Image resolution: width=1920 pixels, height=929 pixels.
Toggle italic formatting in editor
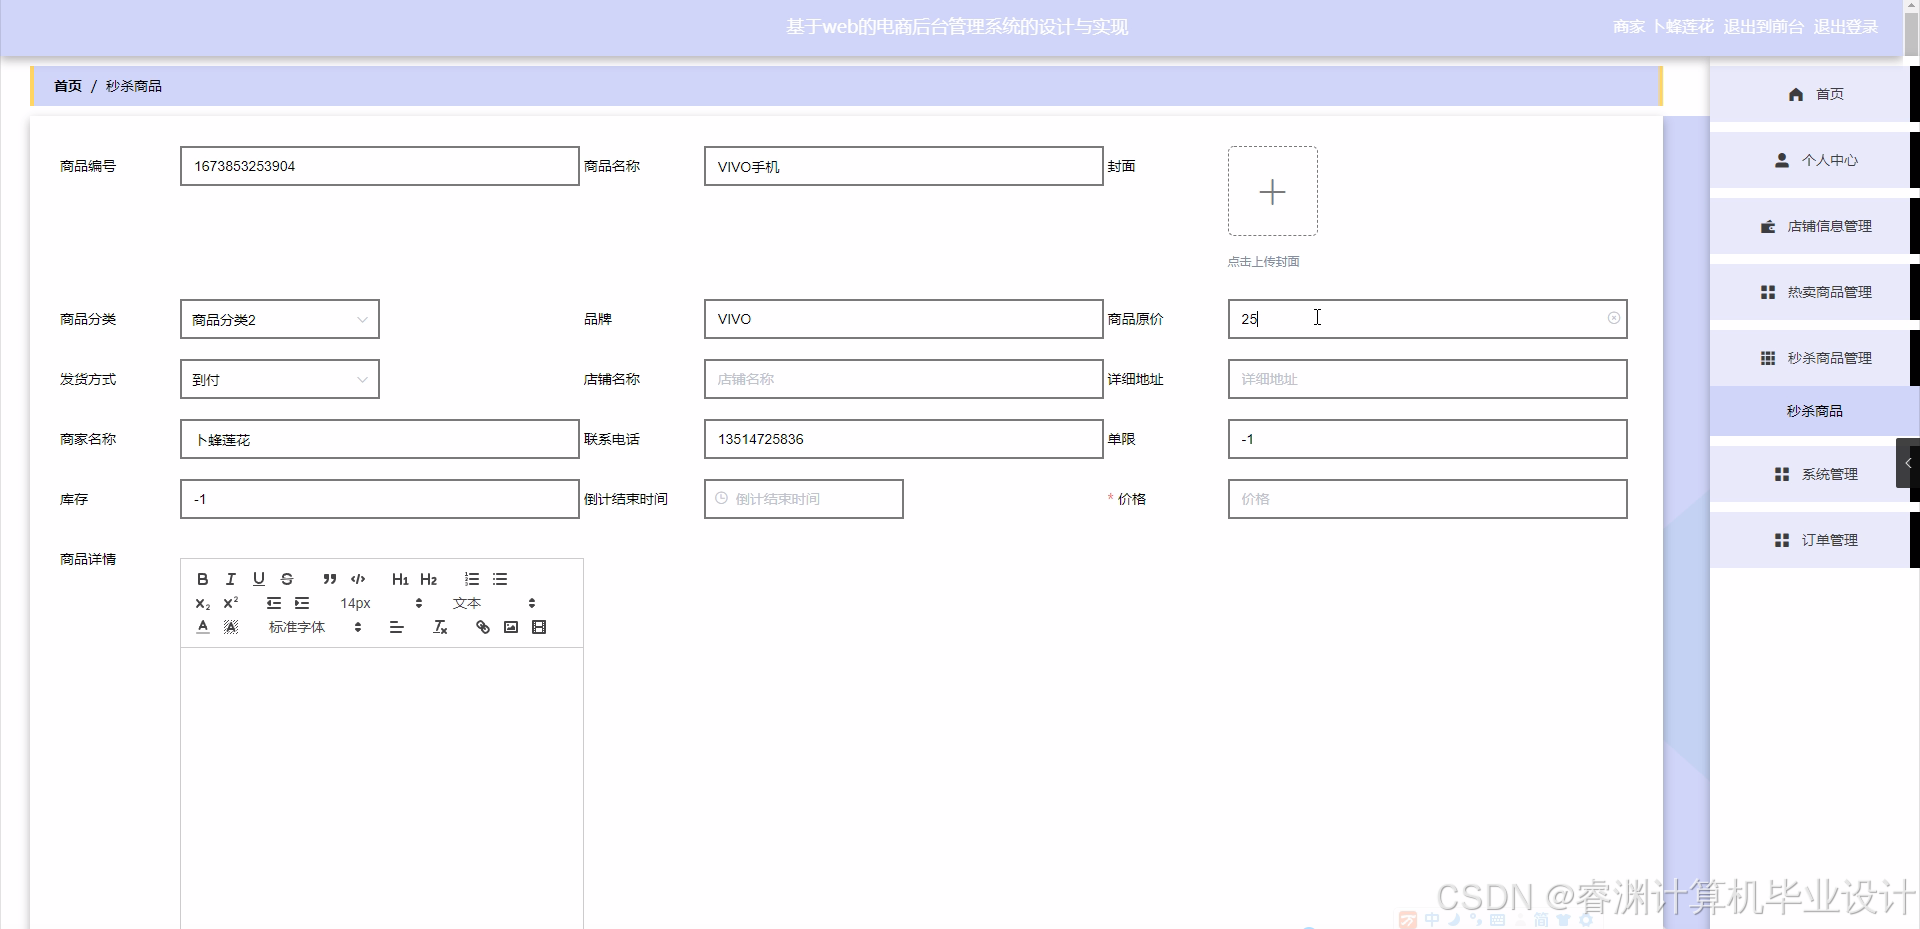pos(231,579)
